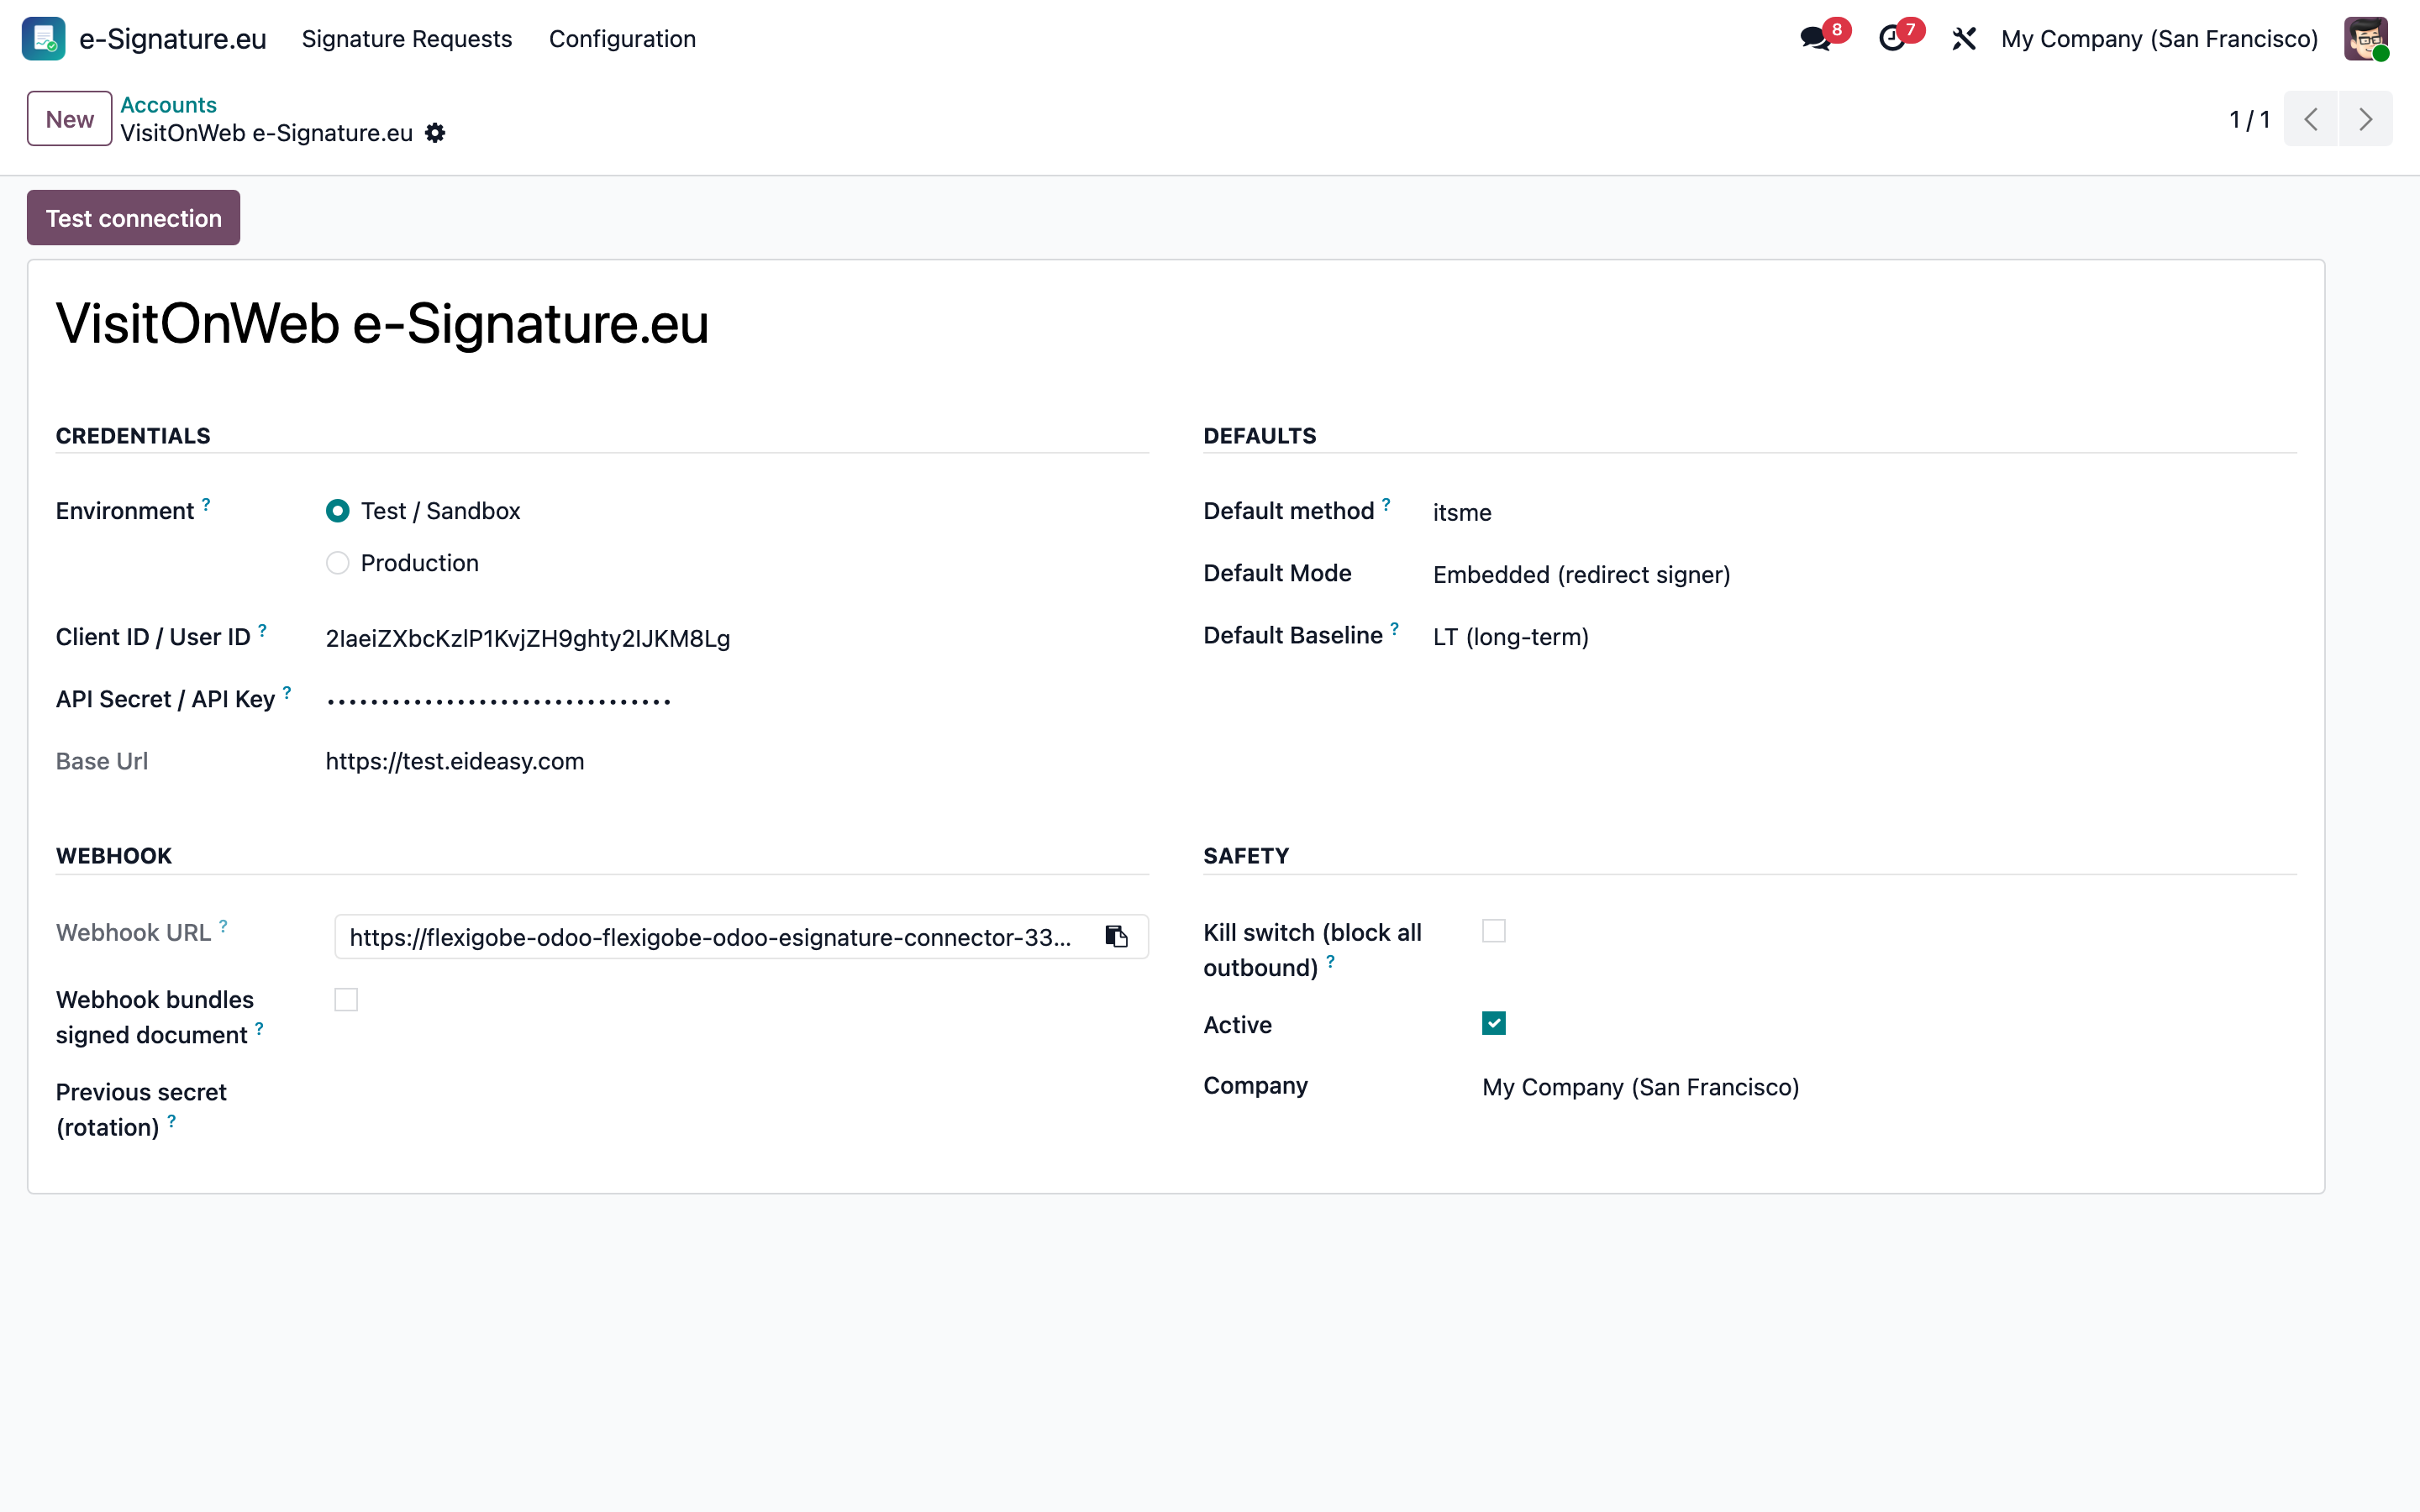Show help tooltip for Previous secret (rotation)
This screenshot has height=1512, width=2420.
(x=171, y=1121)
